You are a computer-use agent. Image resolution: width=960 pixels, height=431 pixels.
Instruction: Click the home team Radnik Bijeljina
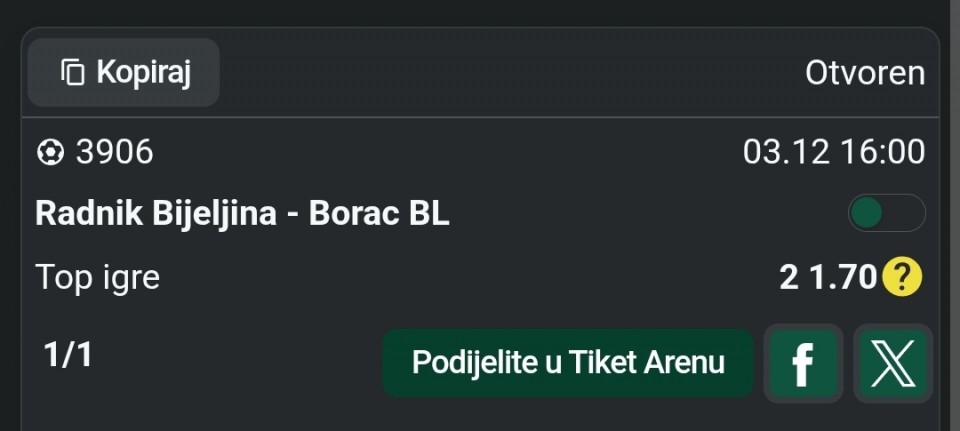tap(155, 214)
